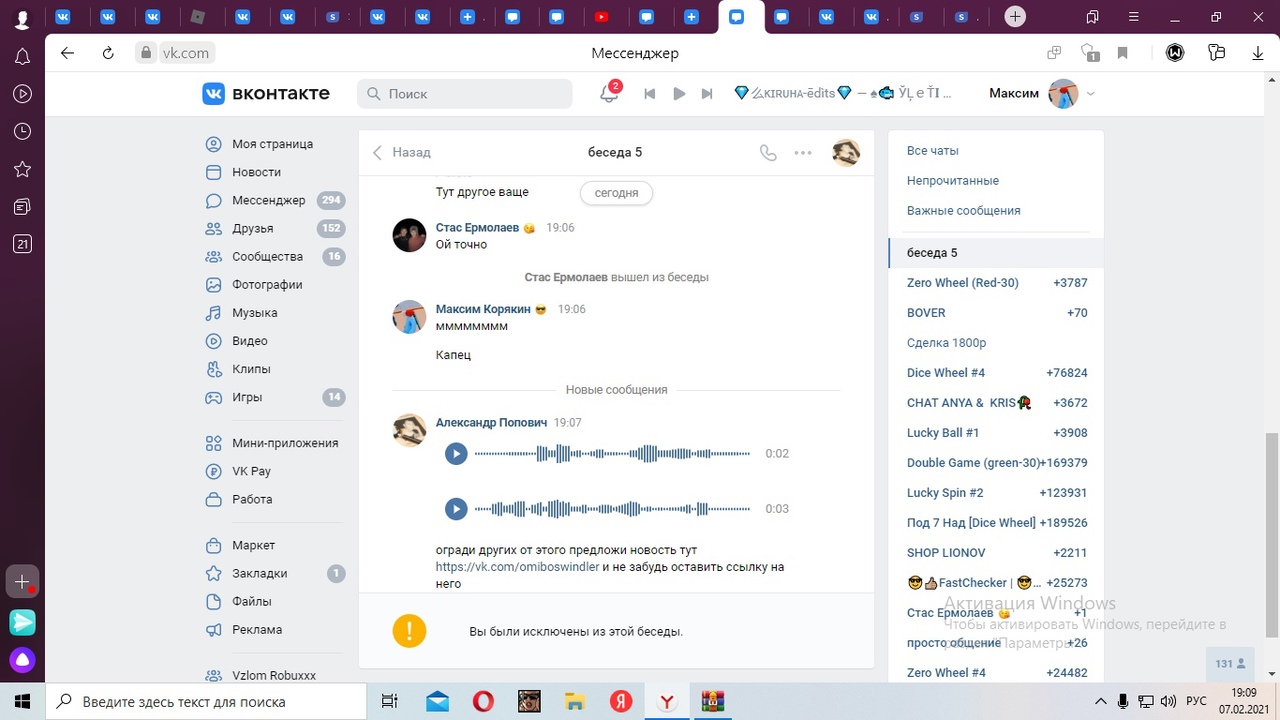The height and width of the screenshot is (720, 1280).
Task: Play the second voice message (0:03)
Action: pos(456,509)
